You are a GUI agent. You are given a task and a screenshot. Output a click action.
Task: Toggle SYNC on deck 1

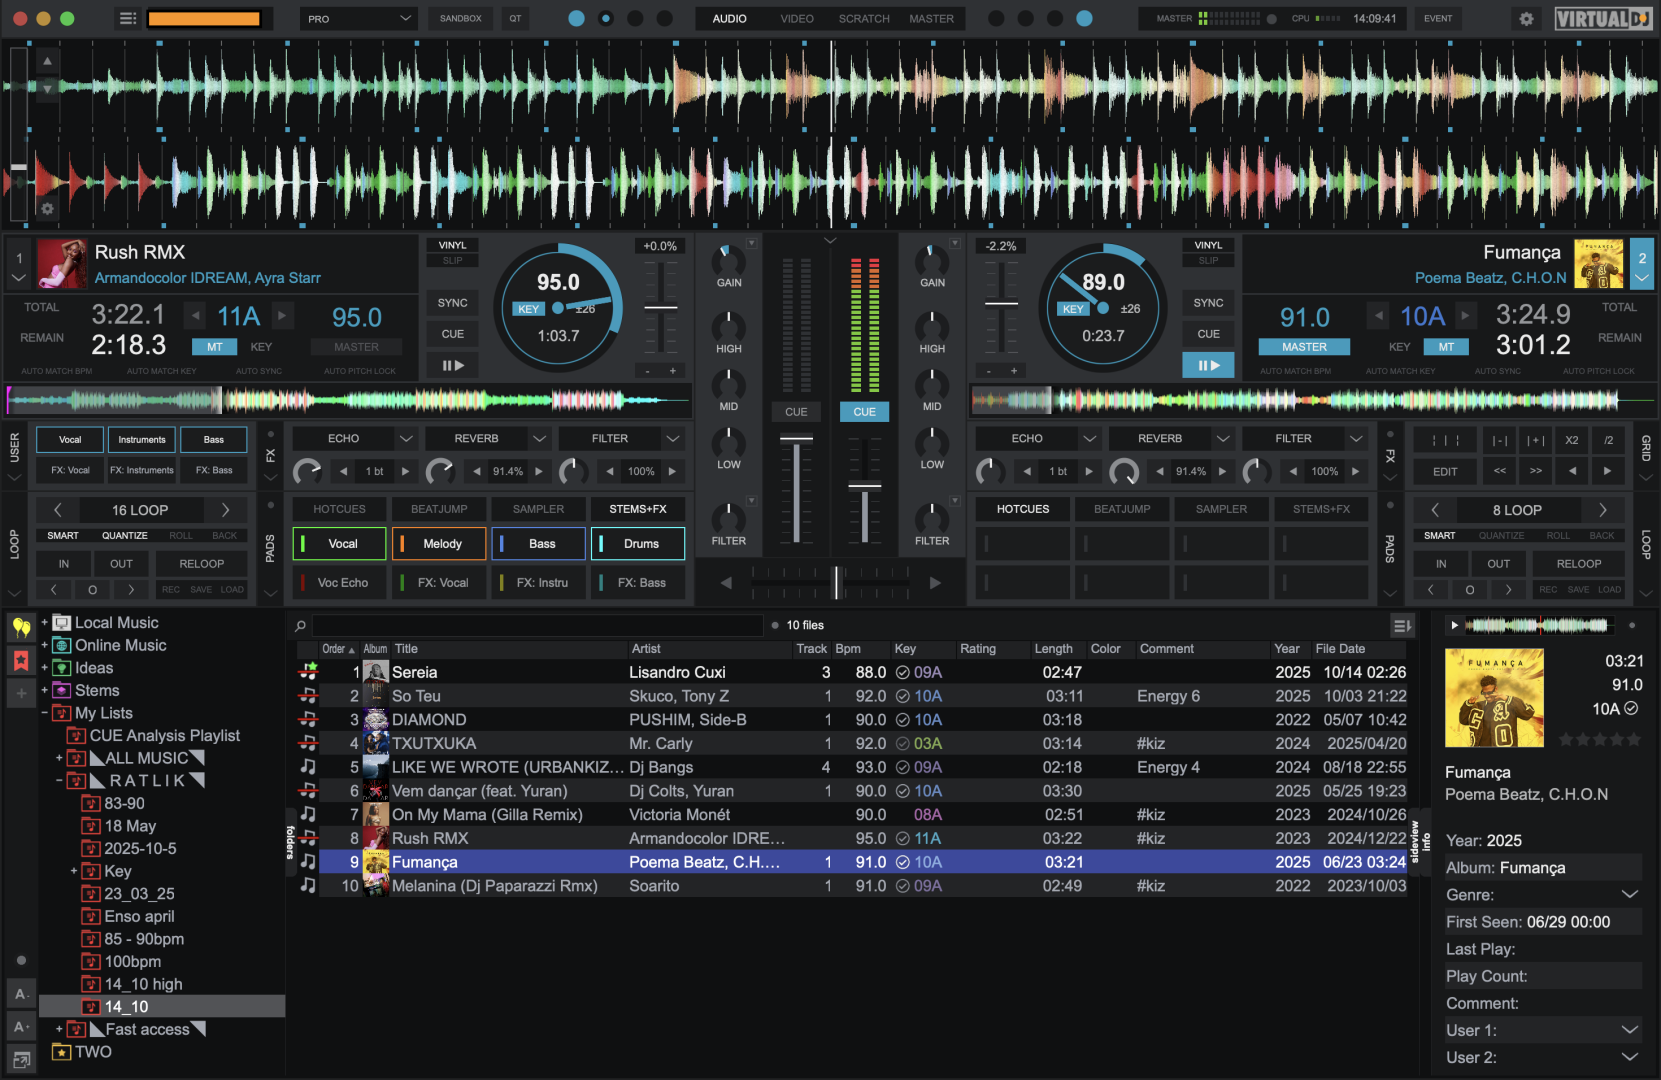452,303
